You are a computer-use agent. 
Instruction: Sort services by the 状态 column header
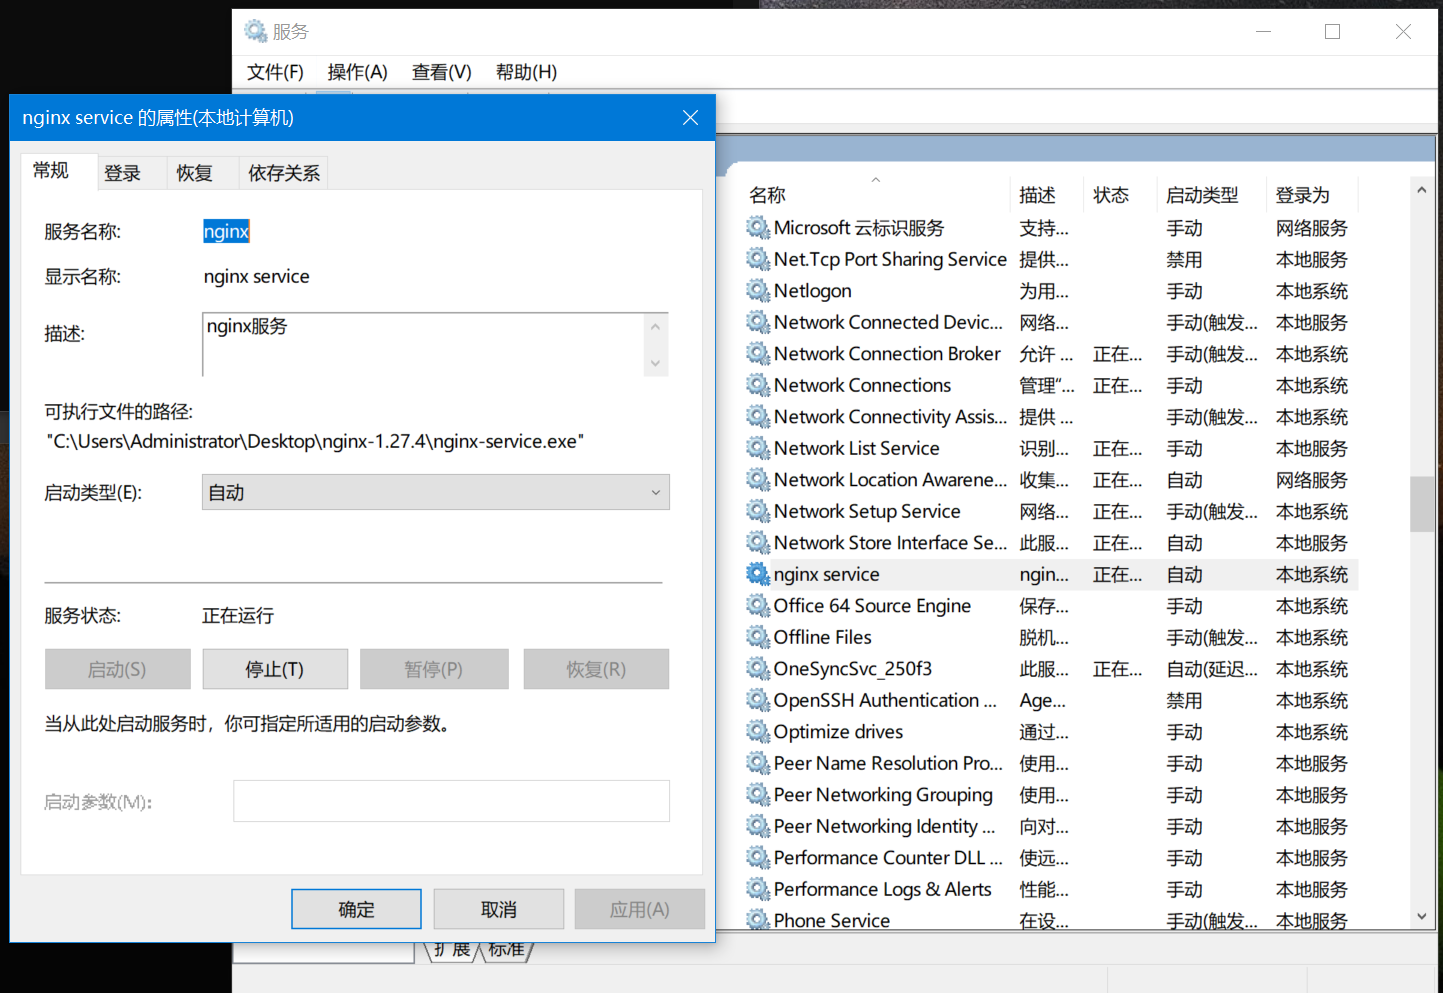click(1120, 195)
